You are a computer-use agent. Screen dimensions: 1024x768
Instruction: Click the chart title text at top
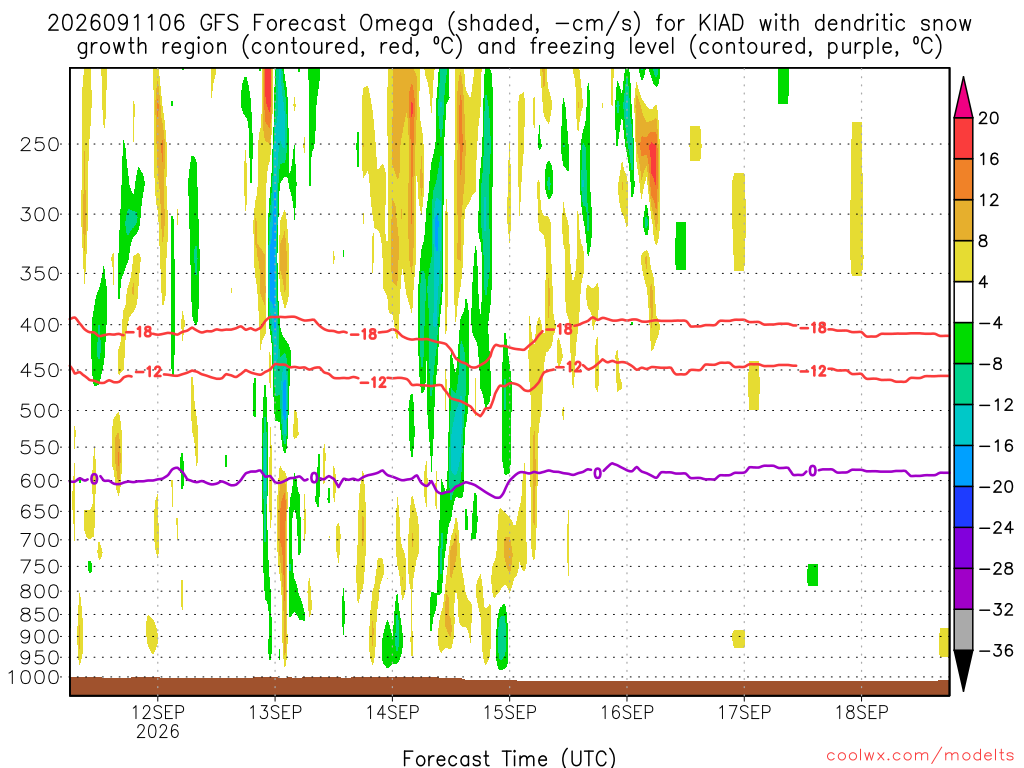coord(509,35)
